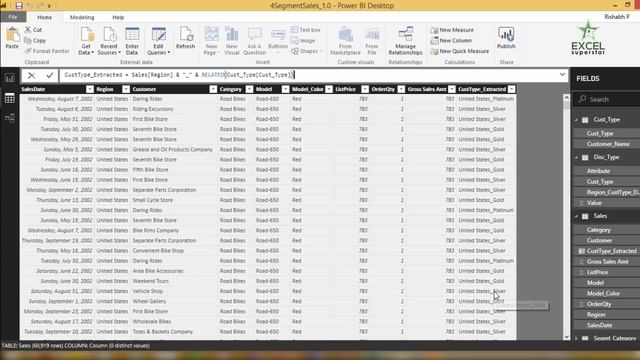This screenshot has width=640, height=360.
Task: Switch to Relationships view in sidebar
Action: [x=10, y=118]
